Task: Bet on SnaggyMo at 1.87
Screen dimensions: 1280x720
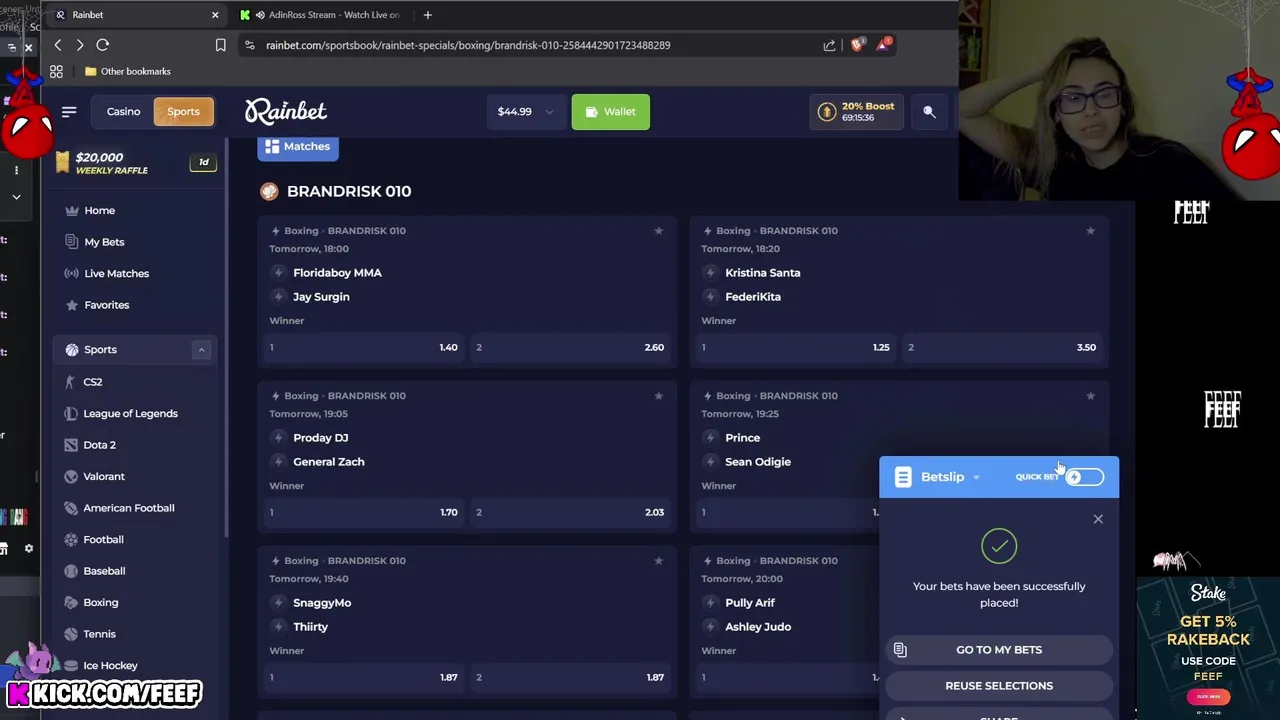Action: click(x=363, y=678)
